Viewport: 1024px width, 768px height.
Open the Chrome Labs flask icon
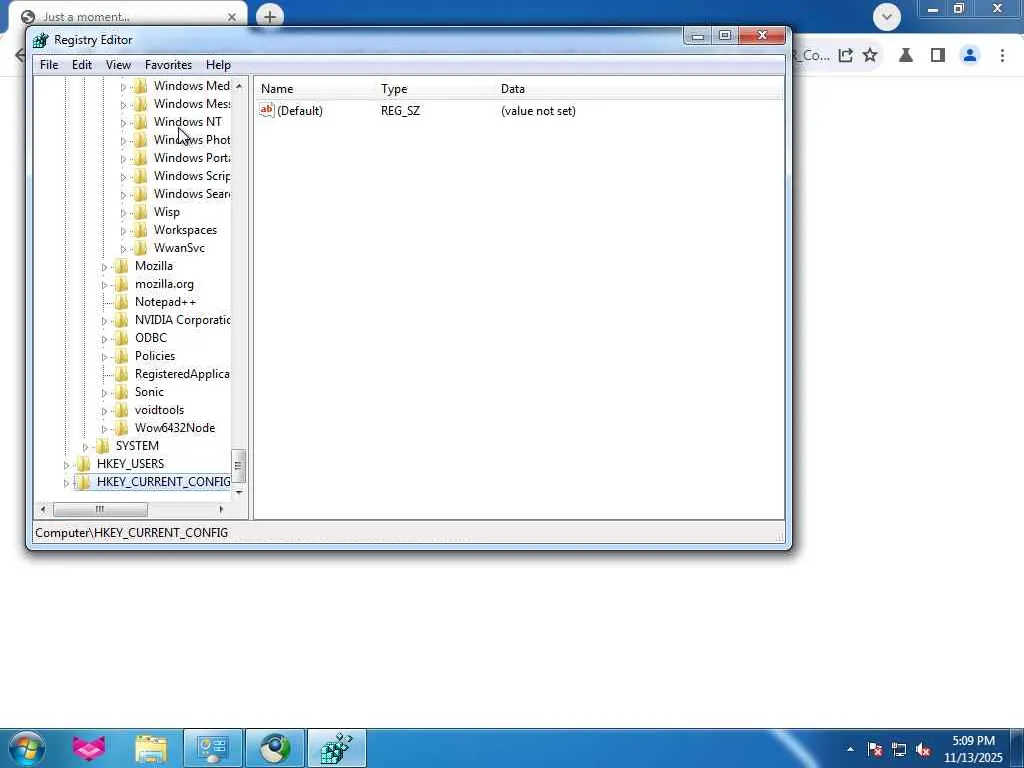pyautogui.click(x=906, y=56)
